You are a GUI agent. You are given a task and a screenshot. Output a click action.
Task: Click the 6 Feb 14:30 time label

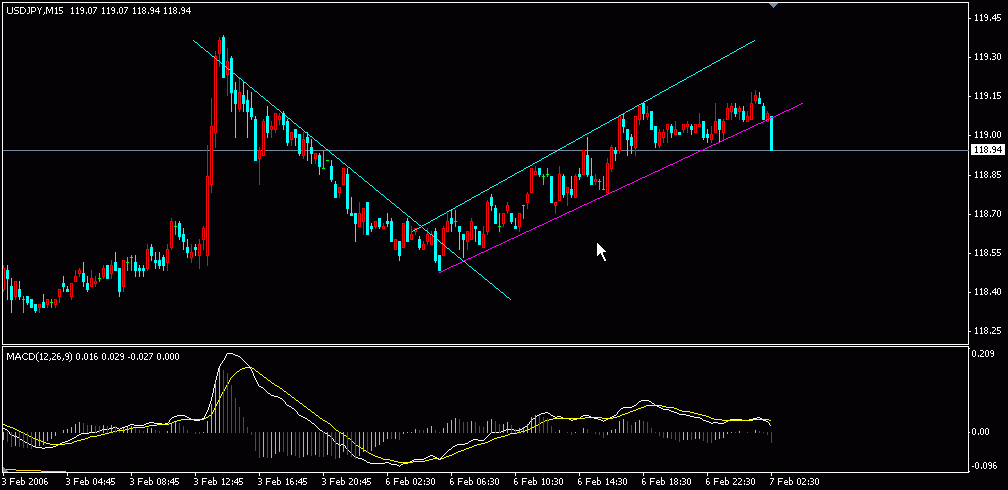coord(602,481)
